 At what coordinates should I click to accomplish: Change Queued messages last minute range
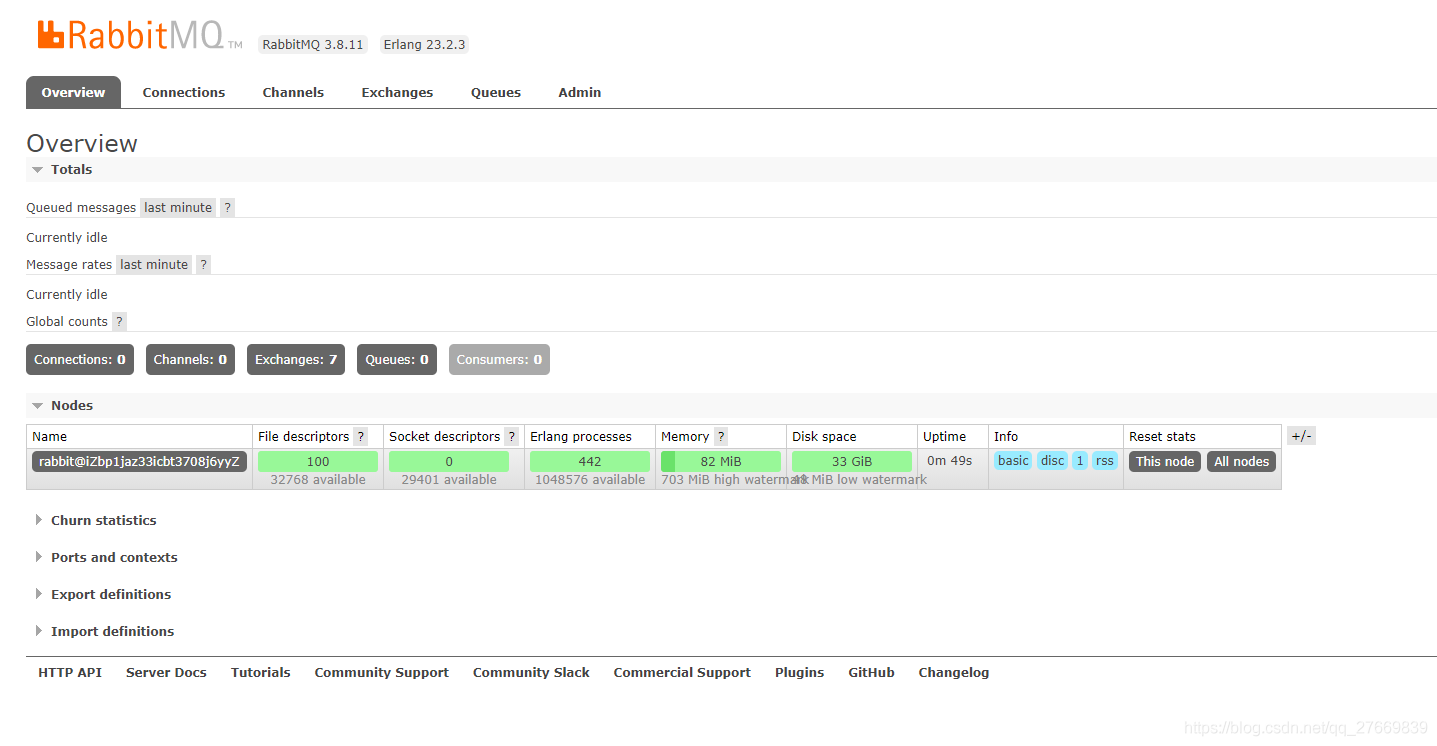tap(178, 208)
